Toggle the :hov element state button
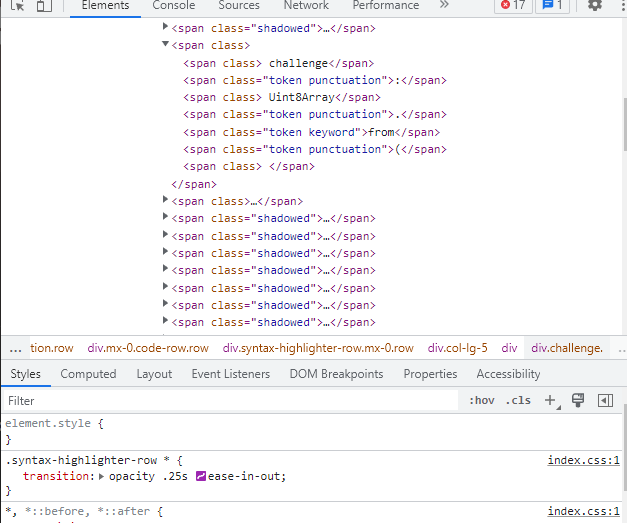This screenshot has height=523, width=627. (481, 401)
